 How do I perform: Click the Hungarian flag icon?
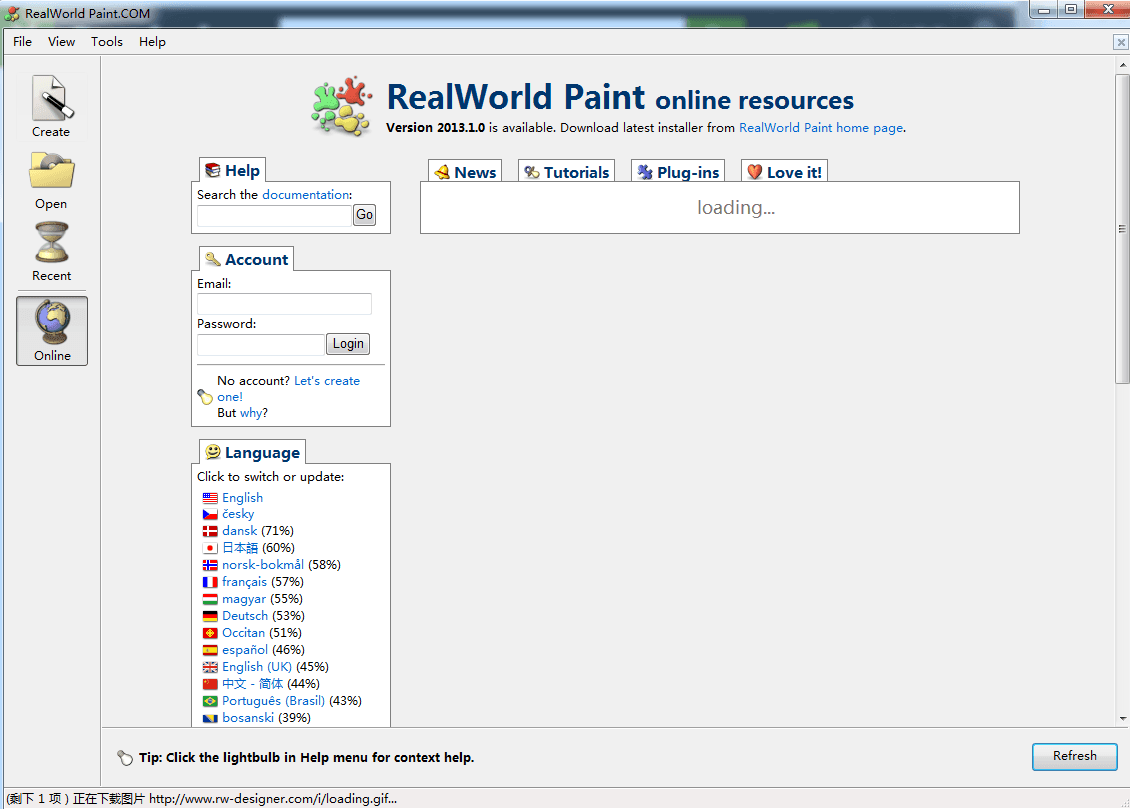click(x=210, y=599)
